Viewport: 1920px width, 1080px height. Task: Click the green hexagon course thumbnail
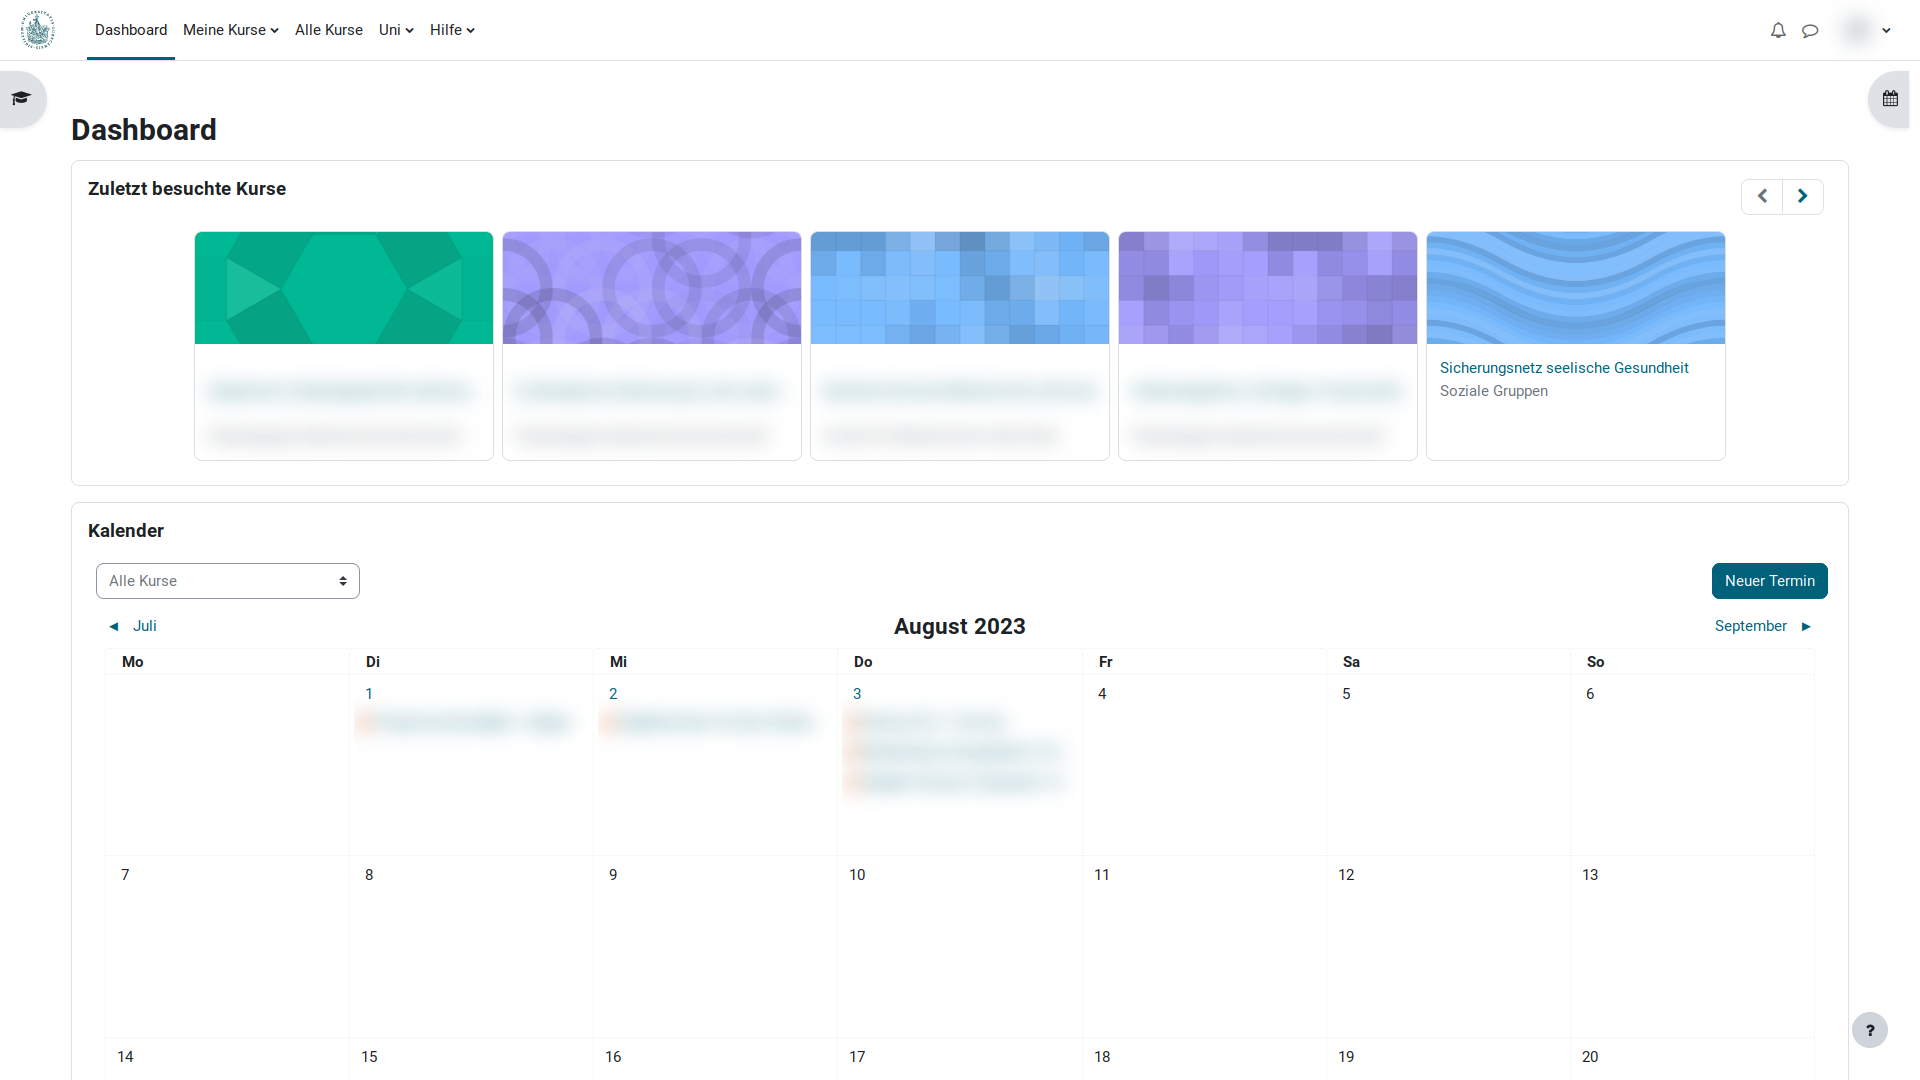[344, 288]
